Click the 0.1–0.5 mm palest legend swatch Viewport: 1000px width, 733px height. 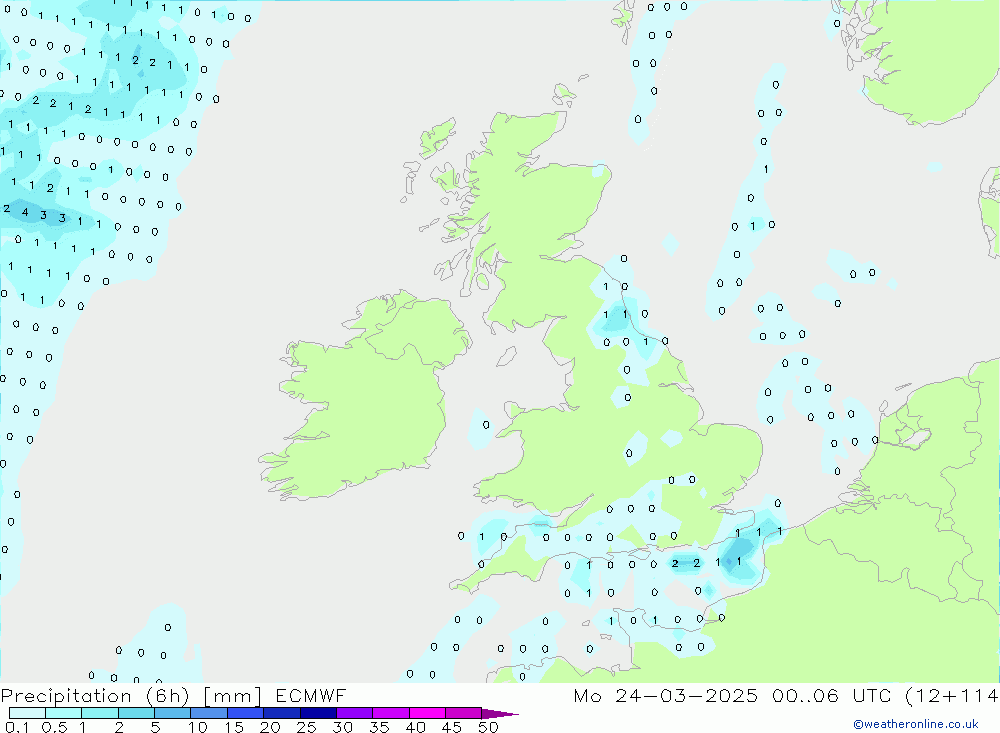pos(27,713)
